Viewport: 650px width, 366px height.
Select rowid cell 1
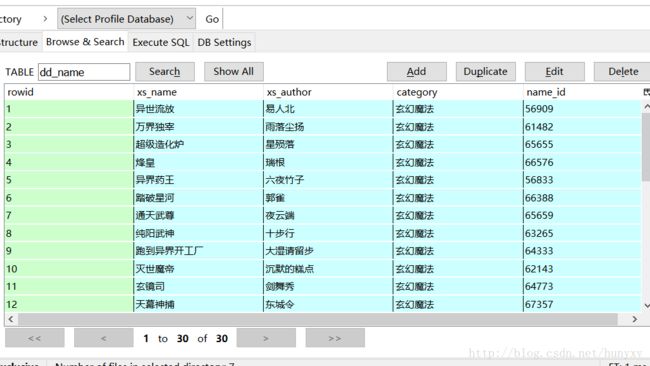click(69, 109)
